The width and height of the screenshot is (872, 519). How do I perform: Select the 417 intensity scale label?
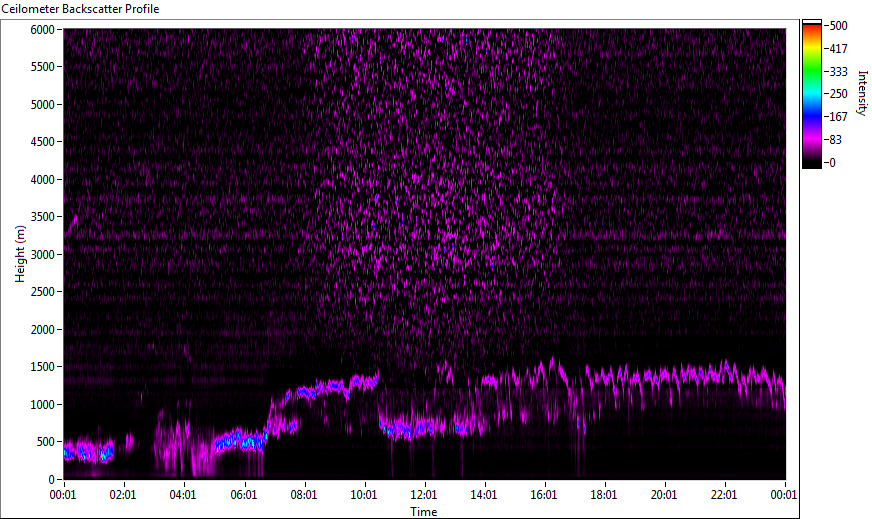838,48
